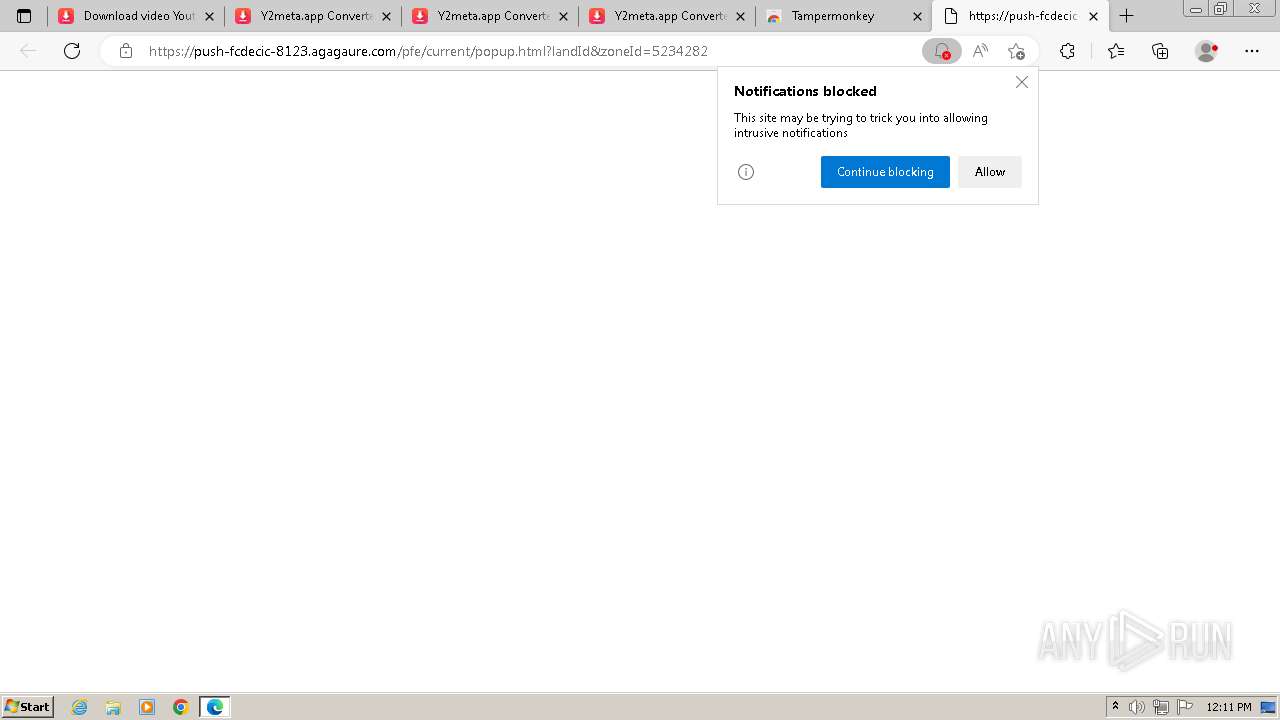The image size is (1280, 720).
Task: Minimize the Edge browser window
Action: [x=1196, y=9]
